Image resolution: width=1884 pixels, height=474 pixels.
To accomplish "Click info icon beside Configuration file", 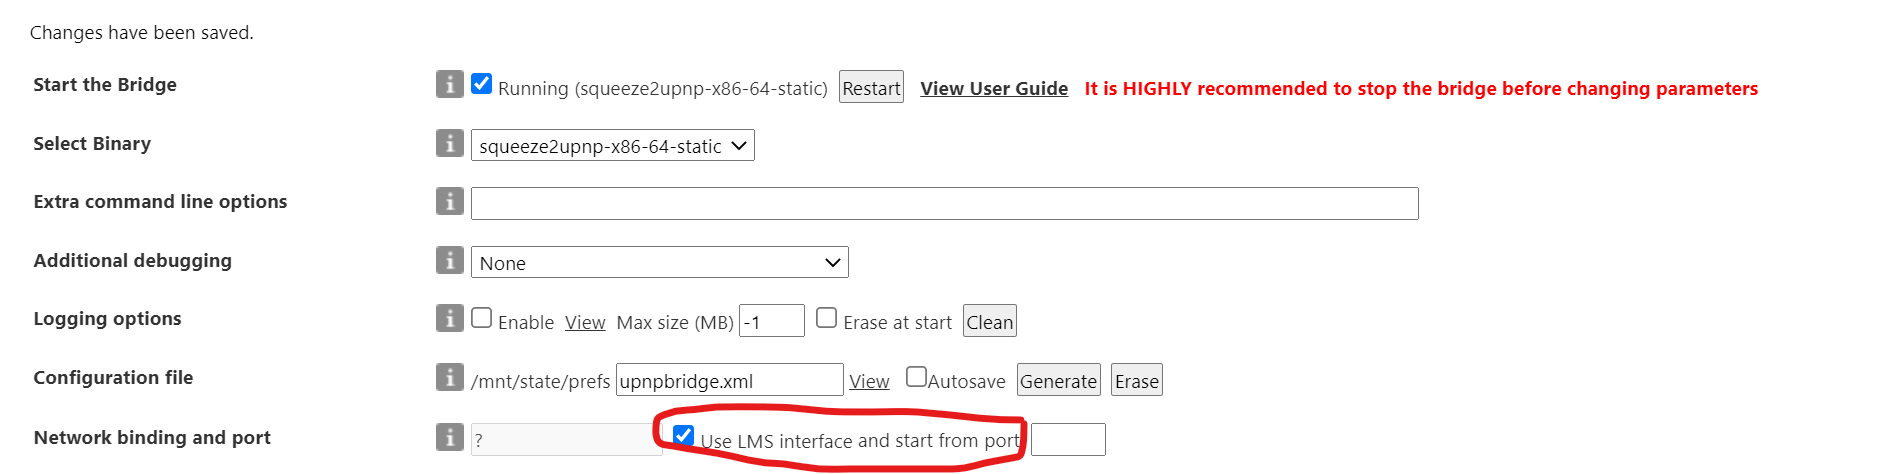I will [449, 378].
